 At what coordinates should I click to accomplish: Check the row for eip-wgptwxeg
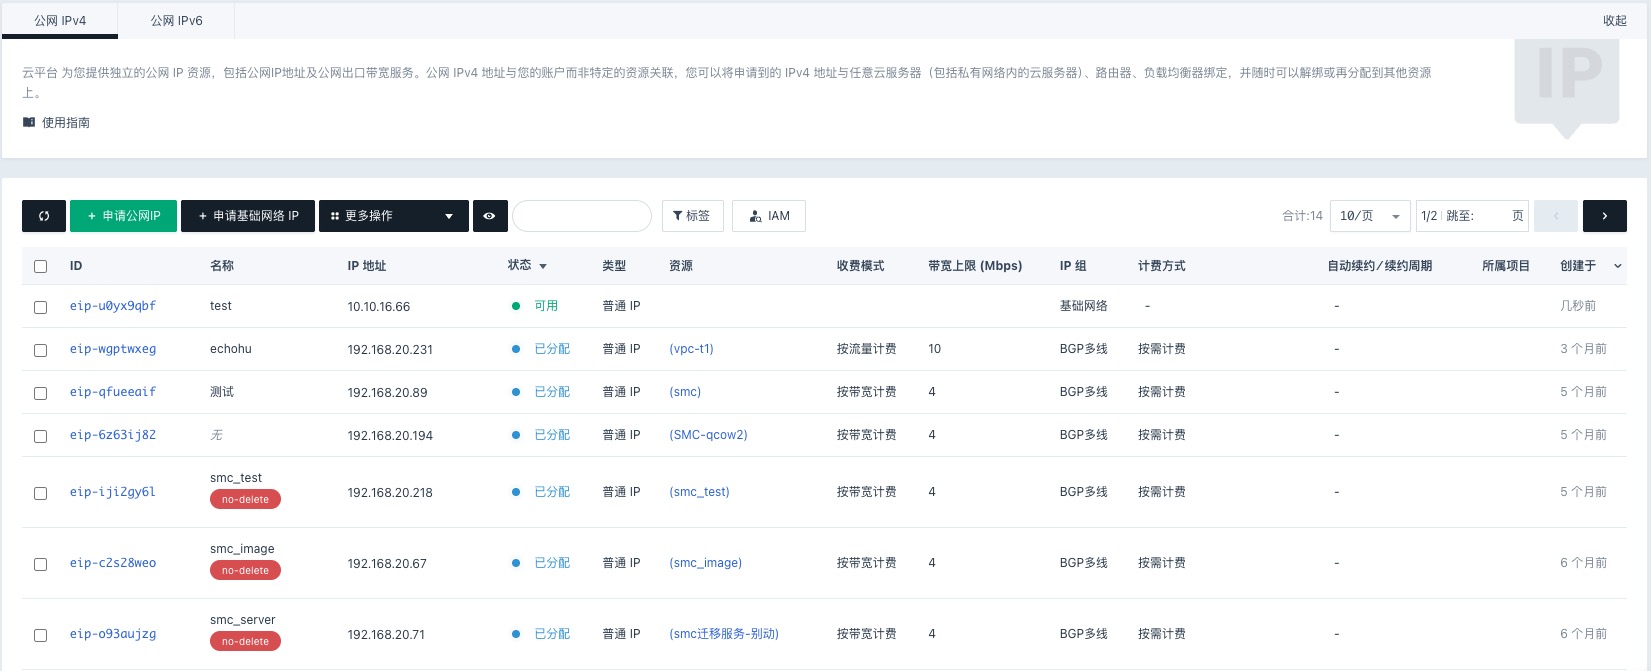pyautogui.click(x=41, y=350)
